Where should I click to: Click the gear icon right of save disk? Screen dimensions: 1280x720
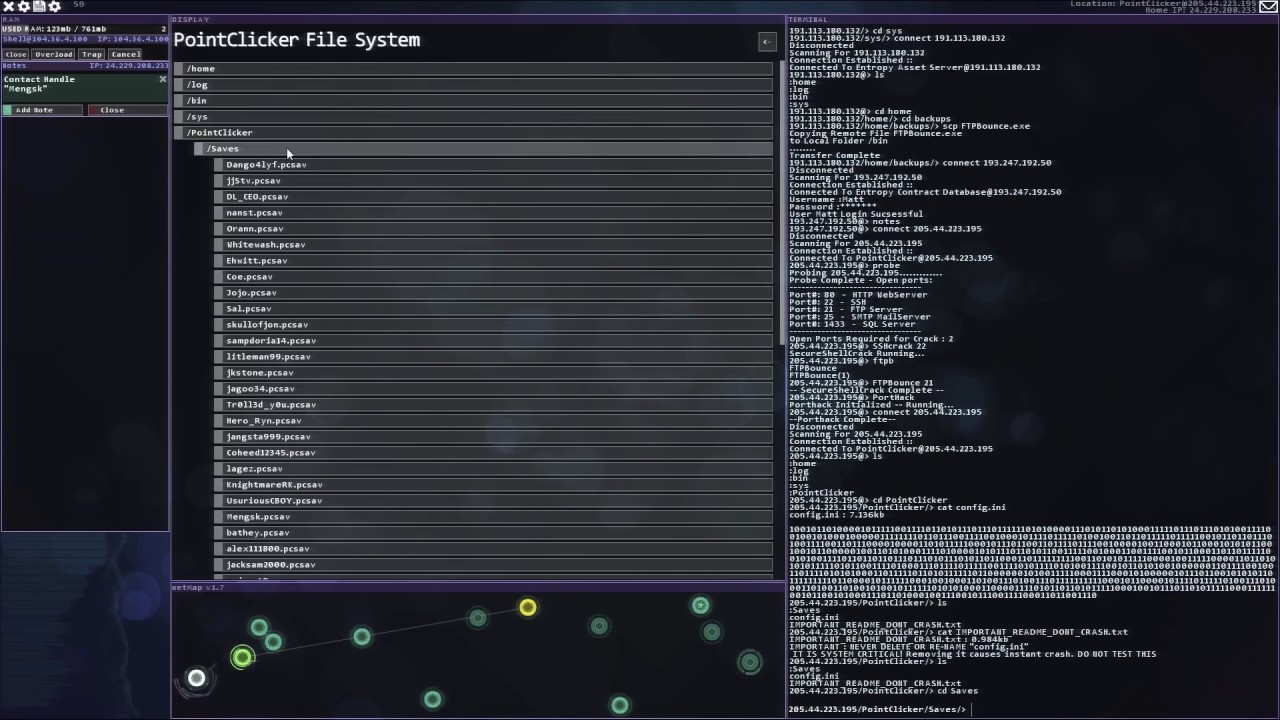point(54,7)
